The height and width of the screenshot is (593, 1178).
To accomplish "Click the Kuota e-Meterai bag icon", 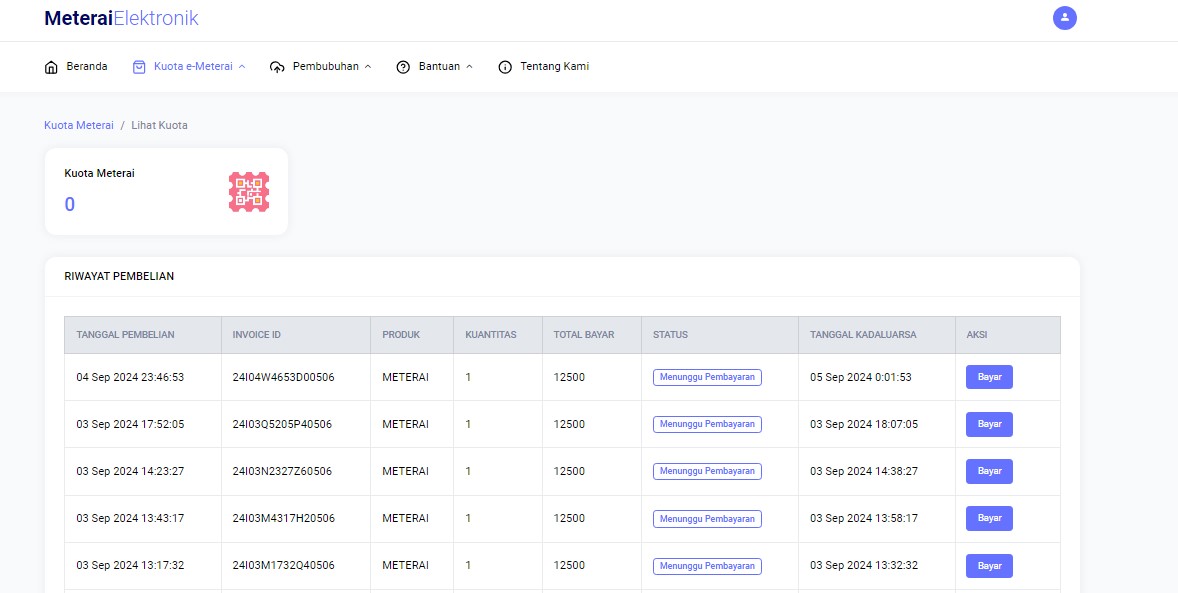I will click(139, 67).
